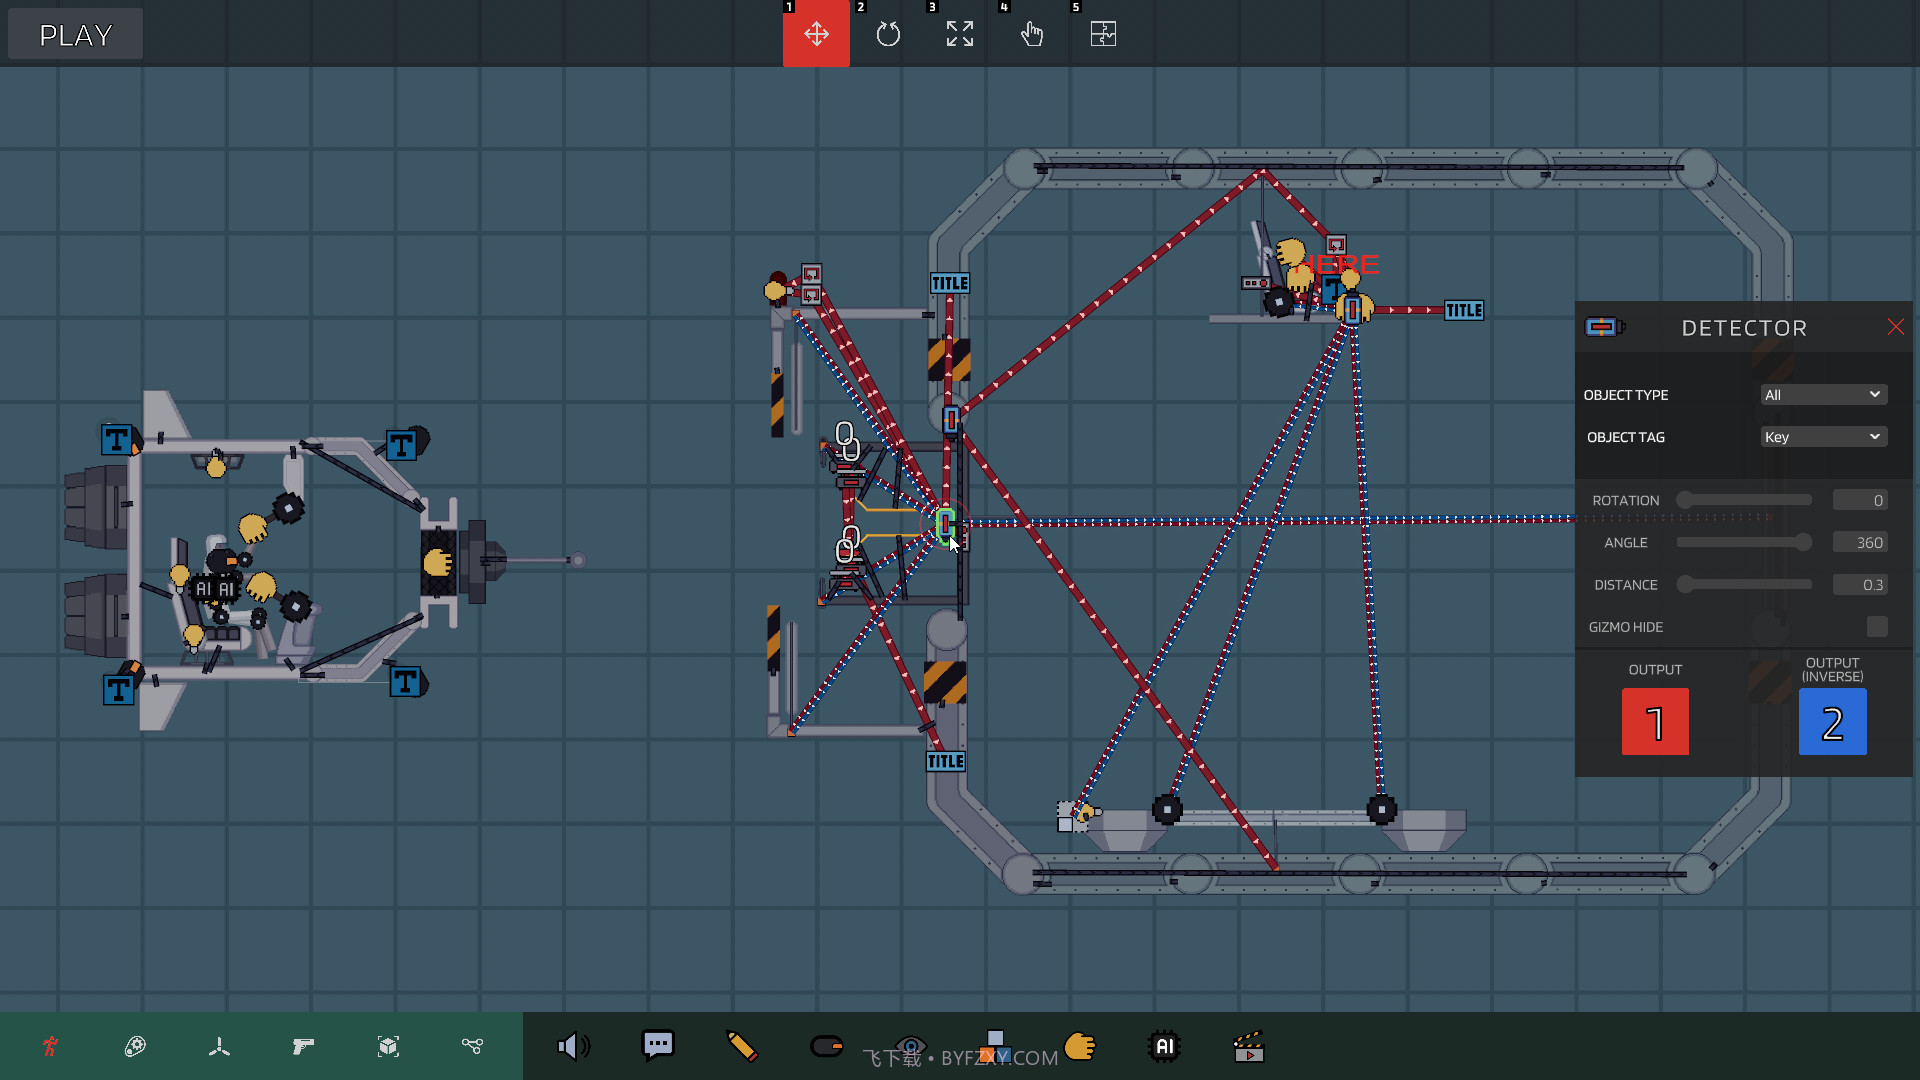Click the clapperboard icon in the bottom bar
This screenshot has width=1920, height=1080.
pos(1249,1046)
